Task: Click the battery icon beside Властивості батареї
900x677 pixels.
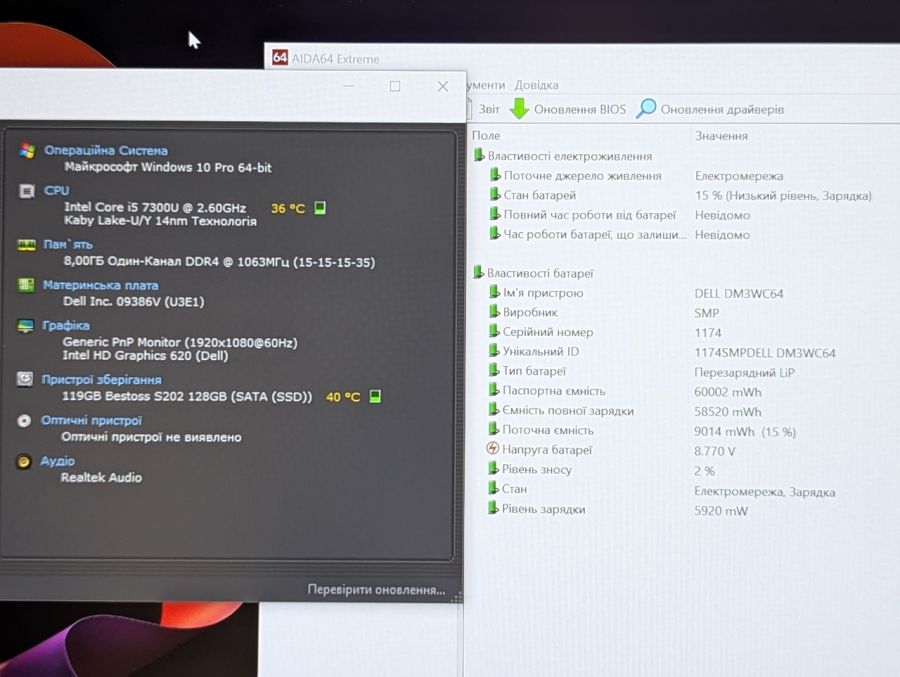Action: point(478,272)
